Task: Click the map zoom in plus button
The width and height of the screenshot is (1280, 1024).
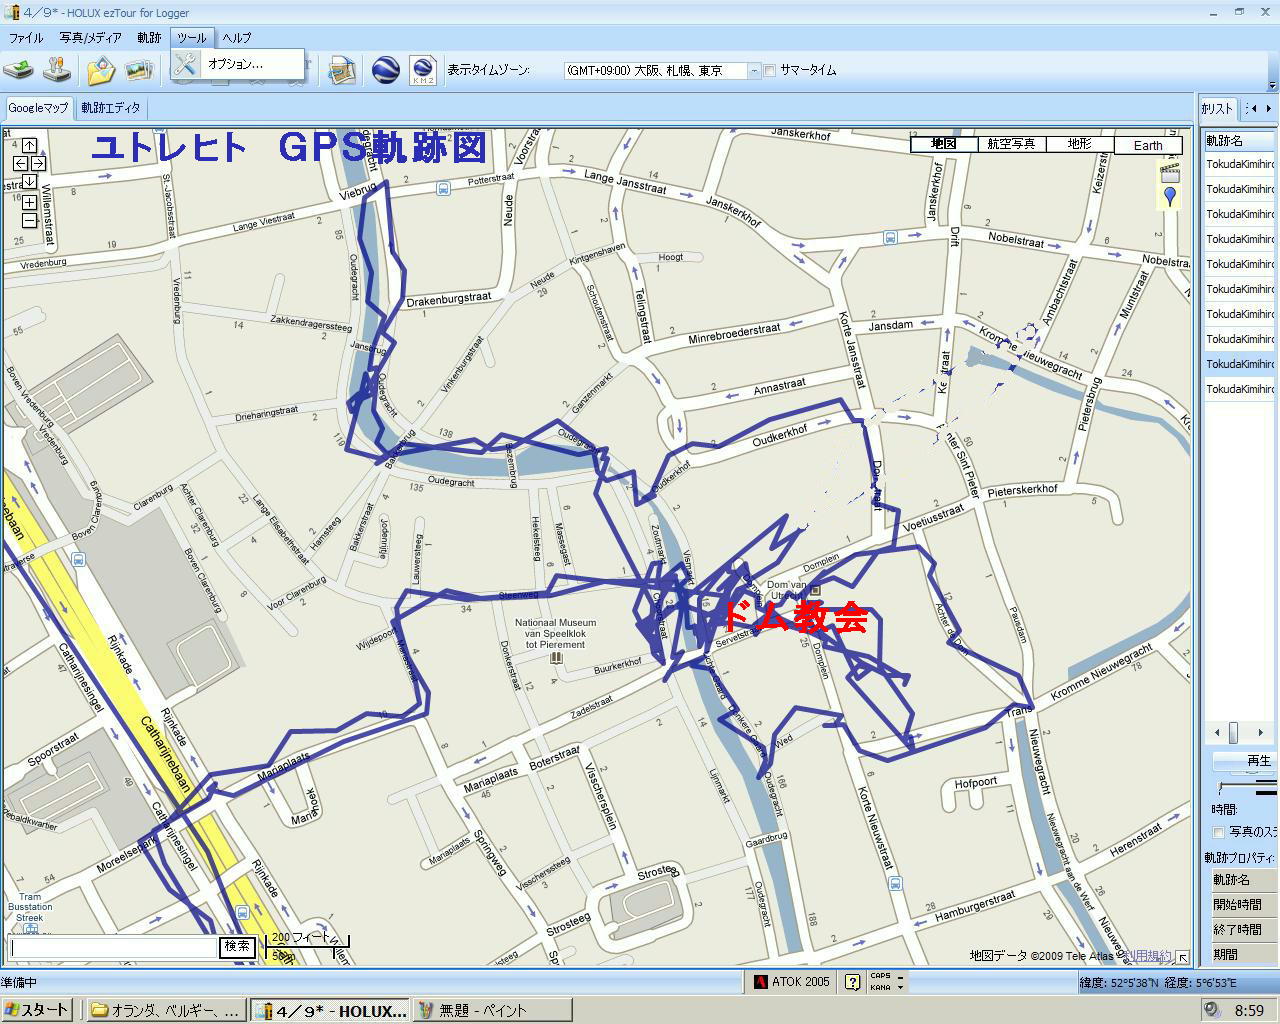Action: 29,203
